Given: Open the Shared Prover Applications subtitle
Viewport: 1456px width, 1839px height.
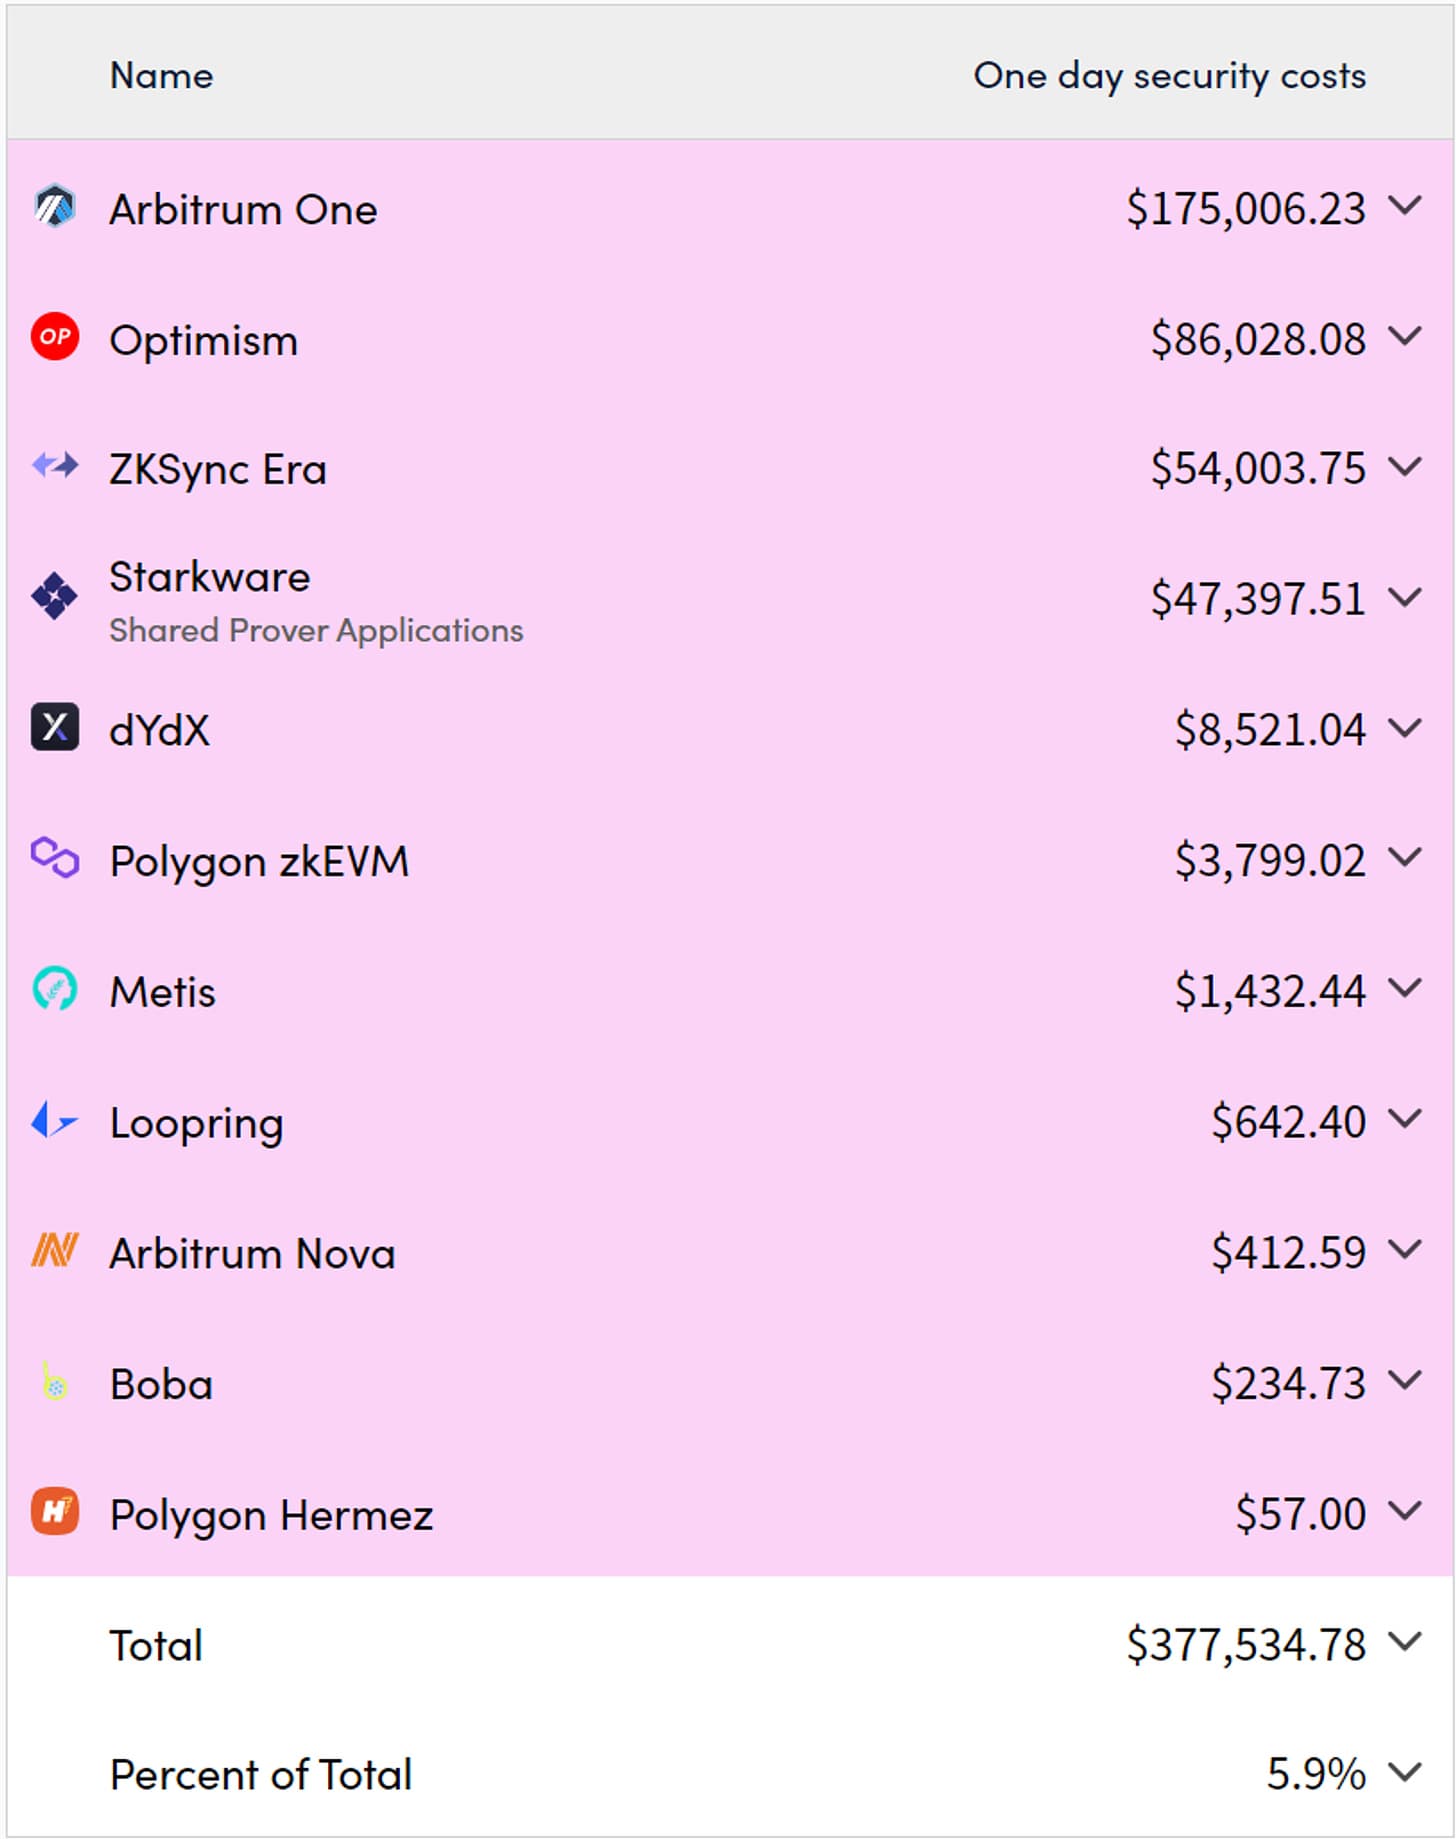Looking at the screenshot, I should tap(316, 631).
